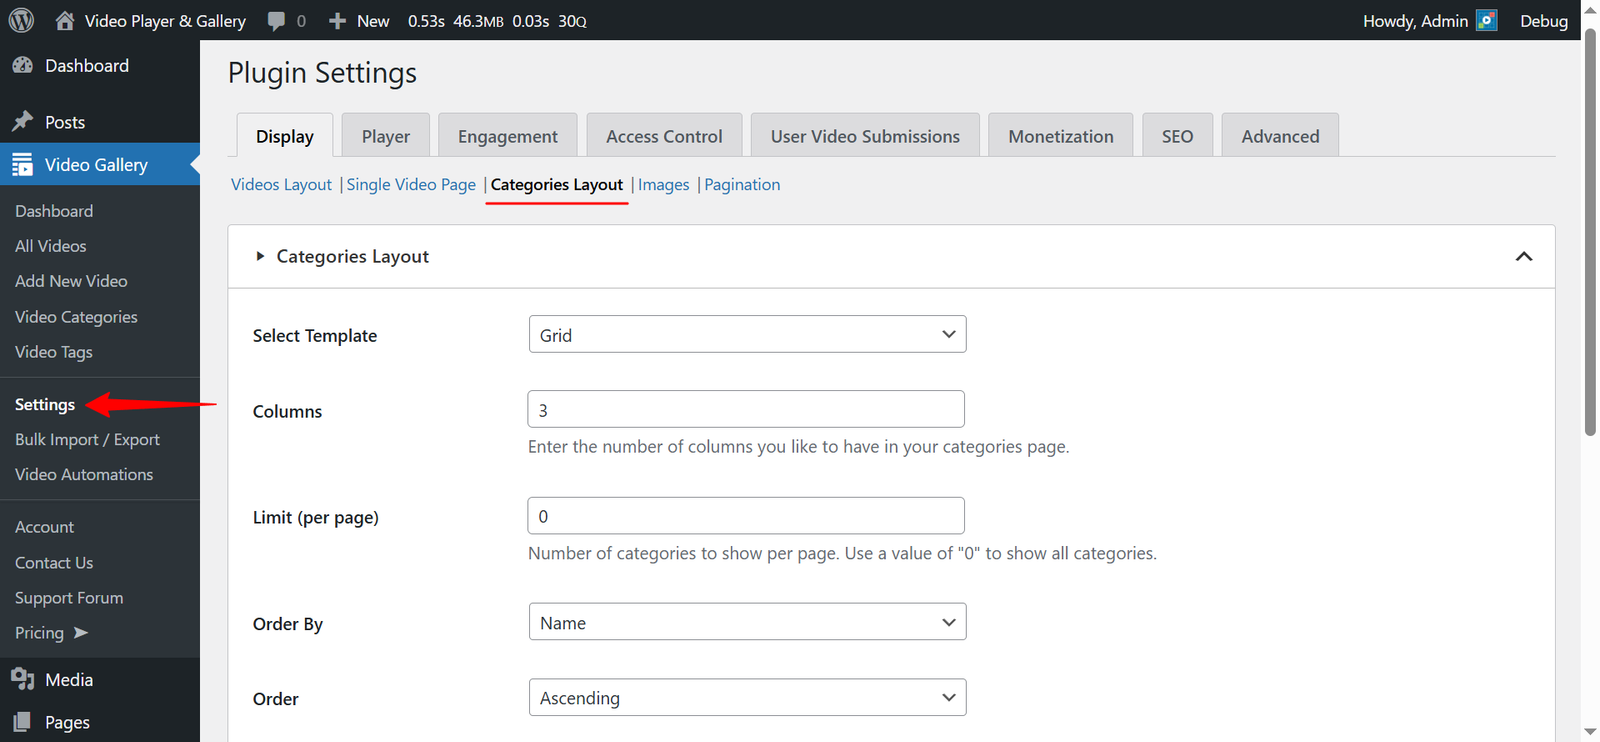Click the Admin avatar image
Viewport: 1600px width, 742px height.
pyautogui.click(x=1487, y=20)
